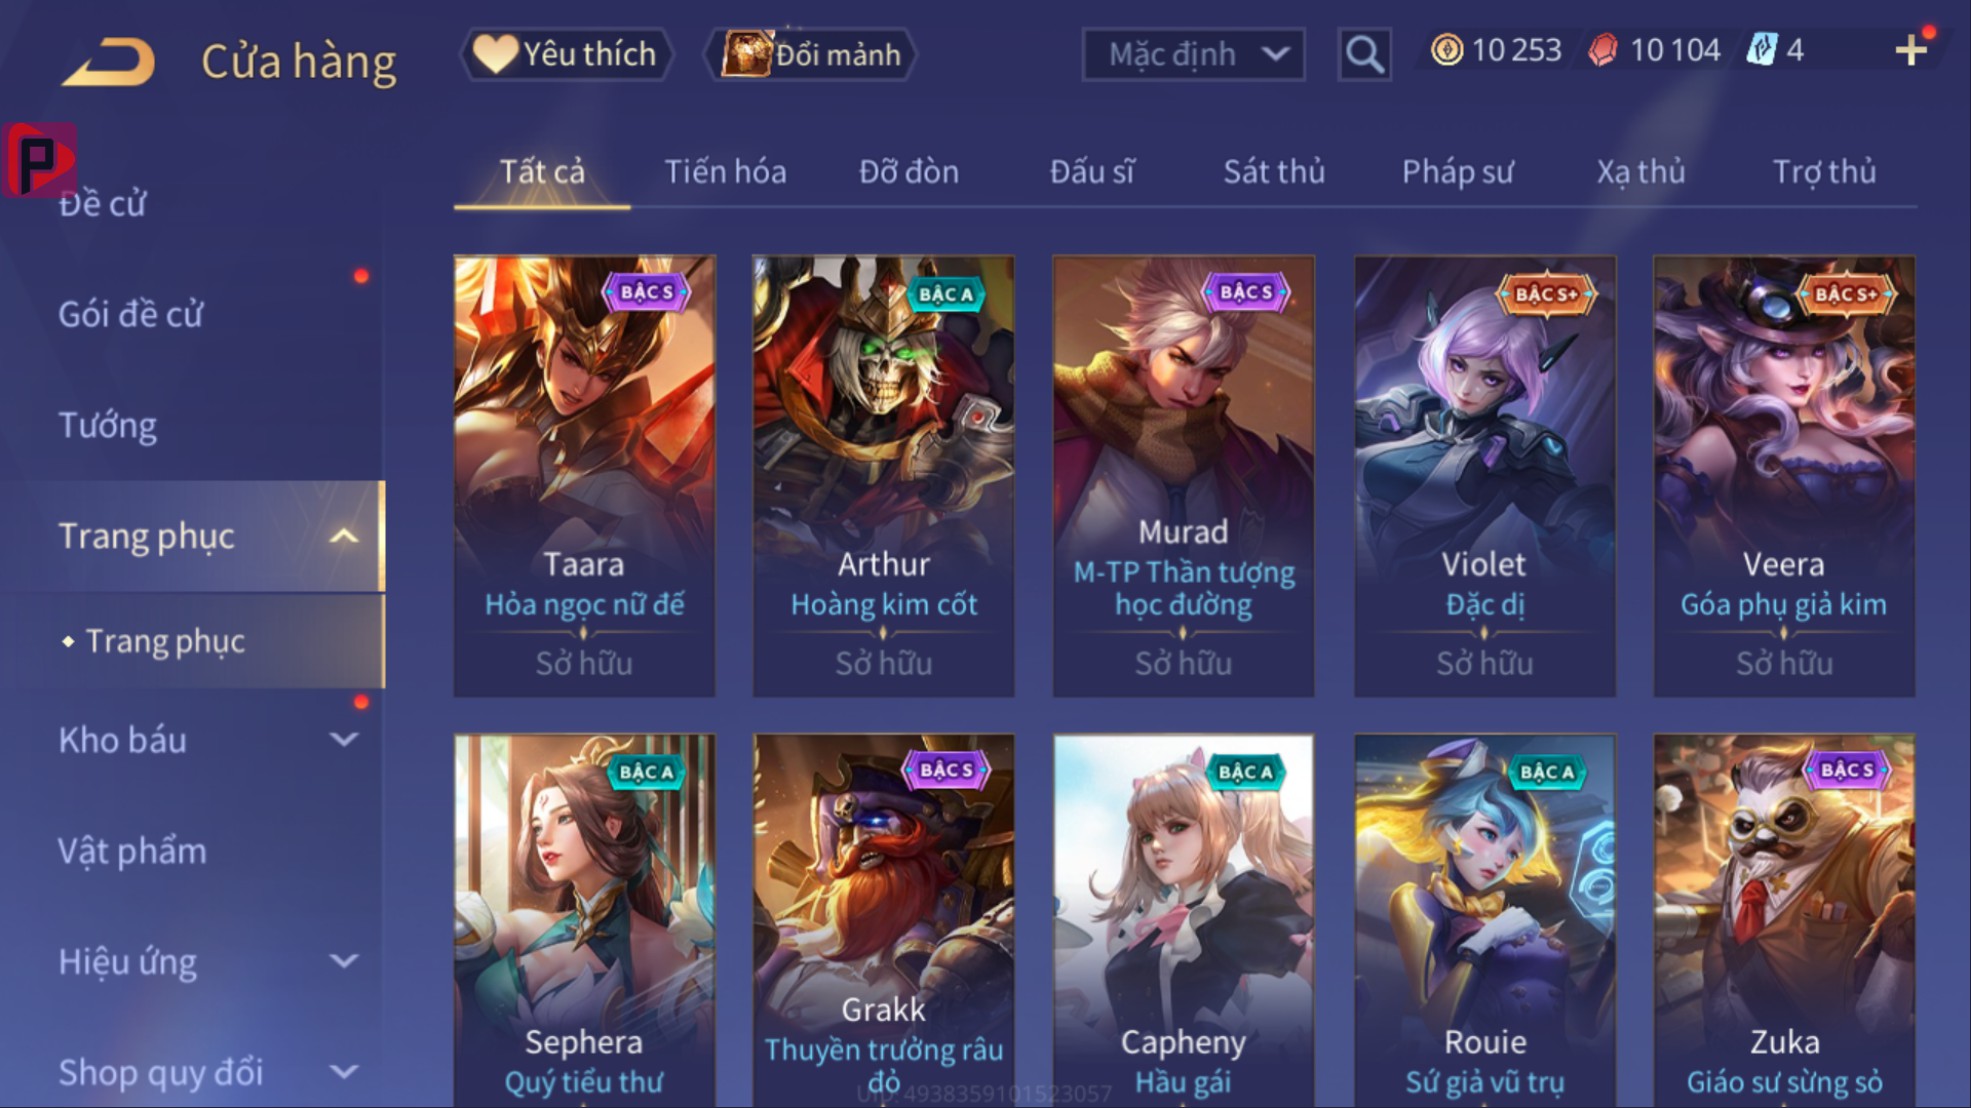The width and height of the screenshot is (1971, 1108).
Task: Go to Gói đề cử sidebar item
Action: 130,315
